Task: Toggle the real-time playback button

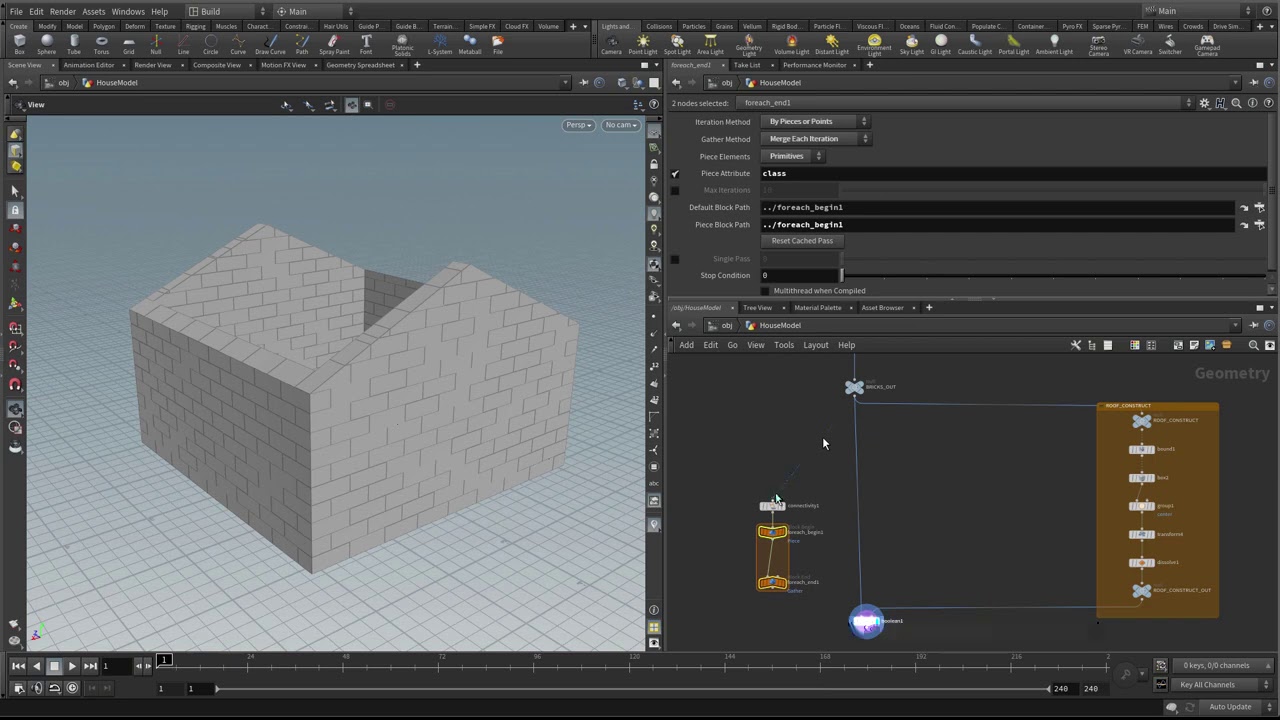Action: [72, 688]
